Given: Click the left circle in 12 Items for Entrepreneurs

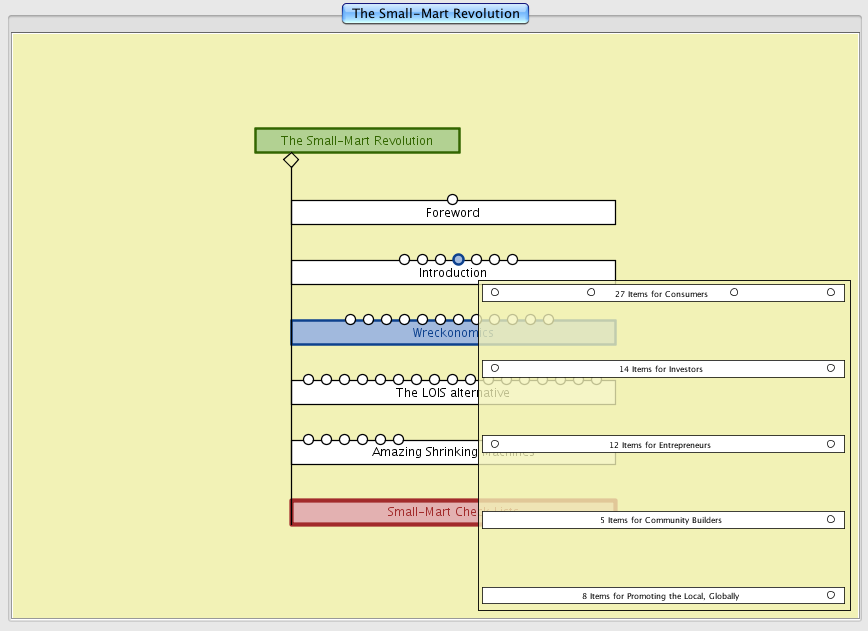Looking at the screenshot, I should point(495,444).
